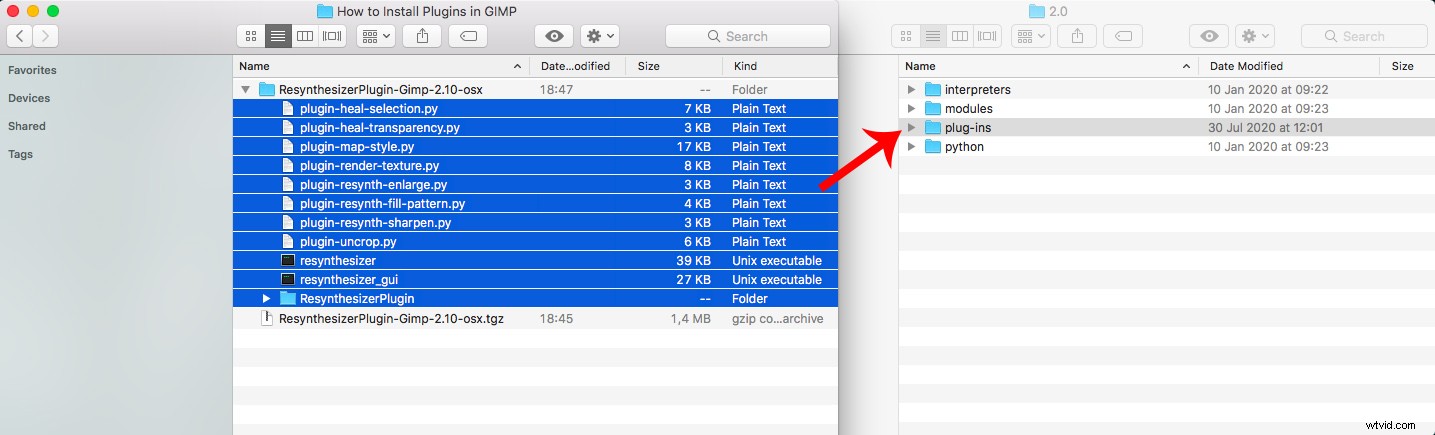Click Share button in left window toolbar
The width and height of the screenshot is (1435, 435).
pos(423,36)
